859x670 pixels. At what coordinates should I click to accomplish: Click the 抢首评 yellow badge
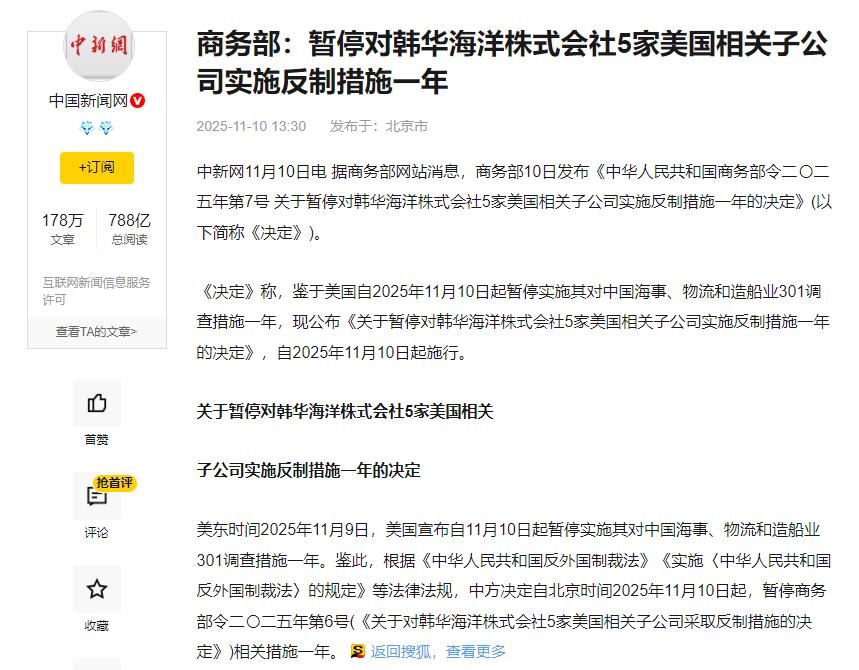(114, 483)
